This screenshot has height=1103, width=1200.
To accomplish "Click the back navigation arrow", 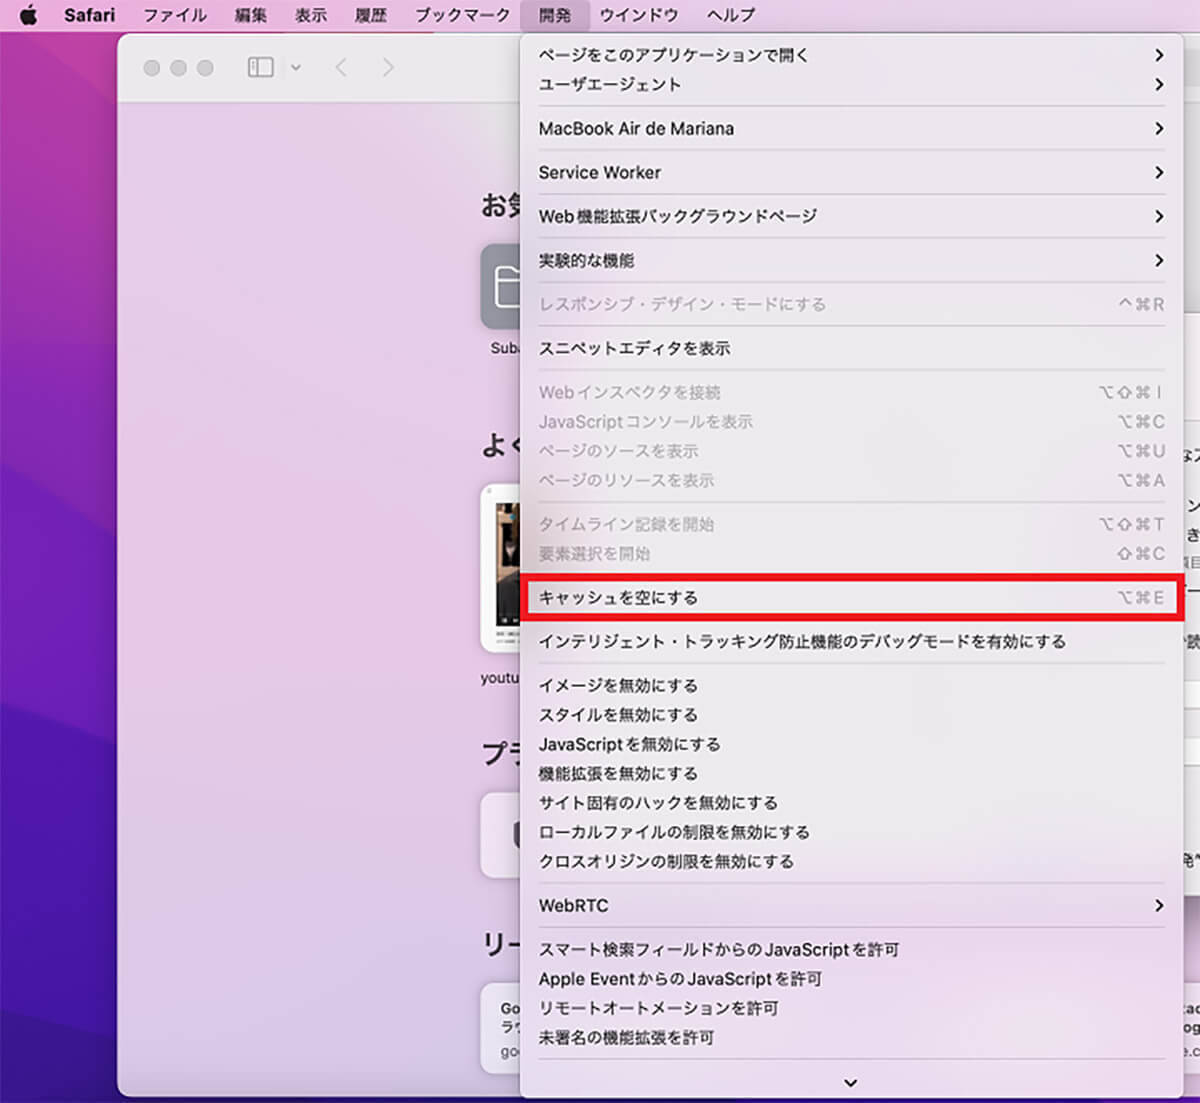I will 342,67.
